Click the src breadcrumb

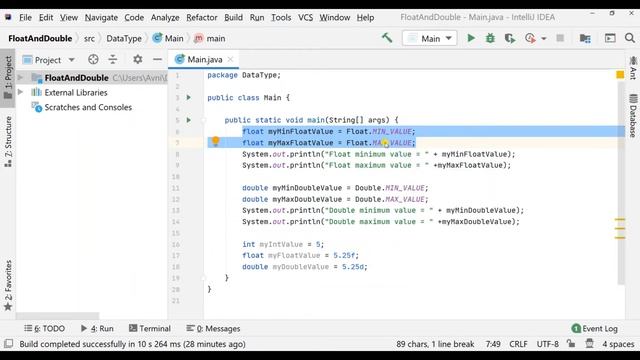[x=89, y=38]
